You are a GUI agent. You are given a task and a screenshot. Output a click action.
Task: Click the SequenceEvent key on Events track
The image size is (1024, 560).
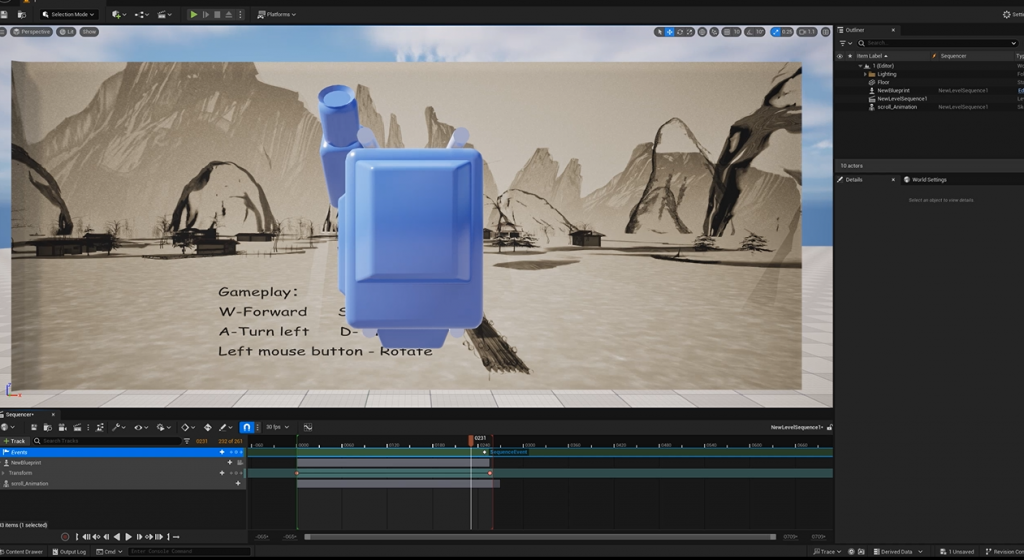485,452
